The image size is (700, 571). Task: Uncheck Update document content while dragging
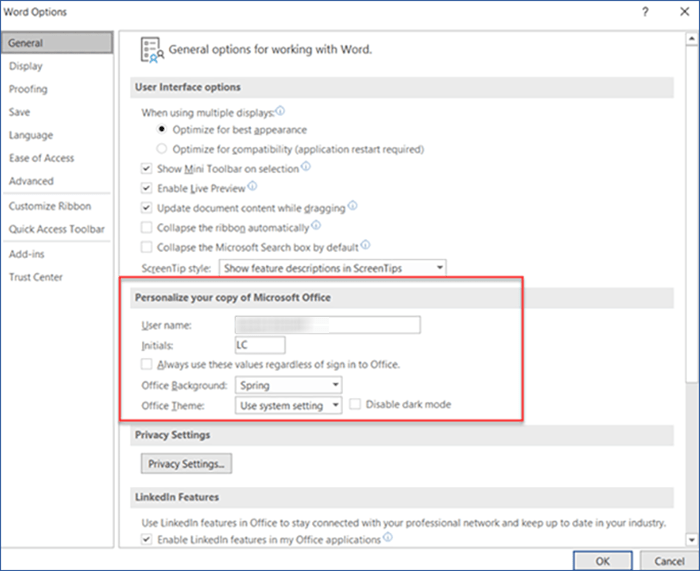point(146,208)
